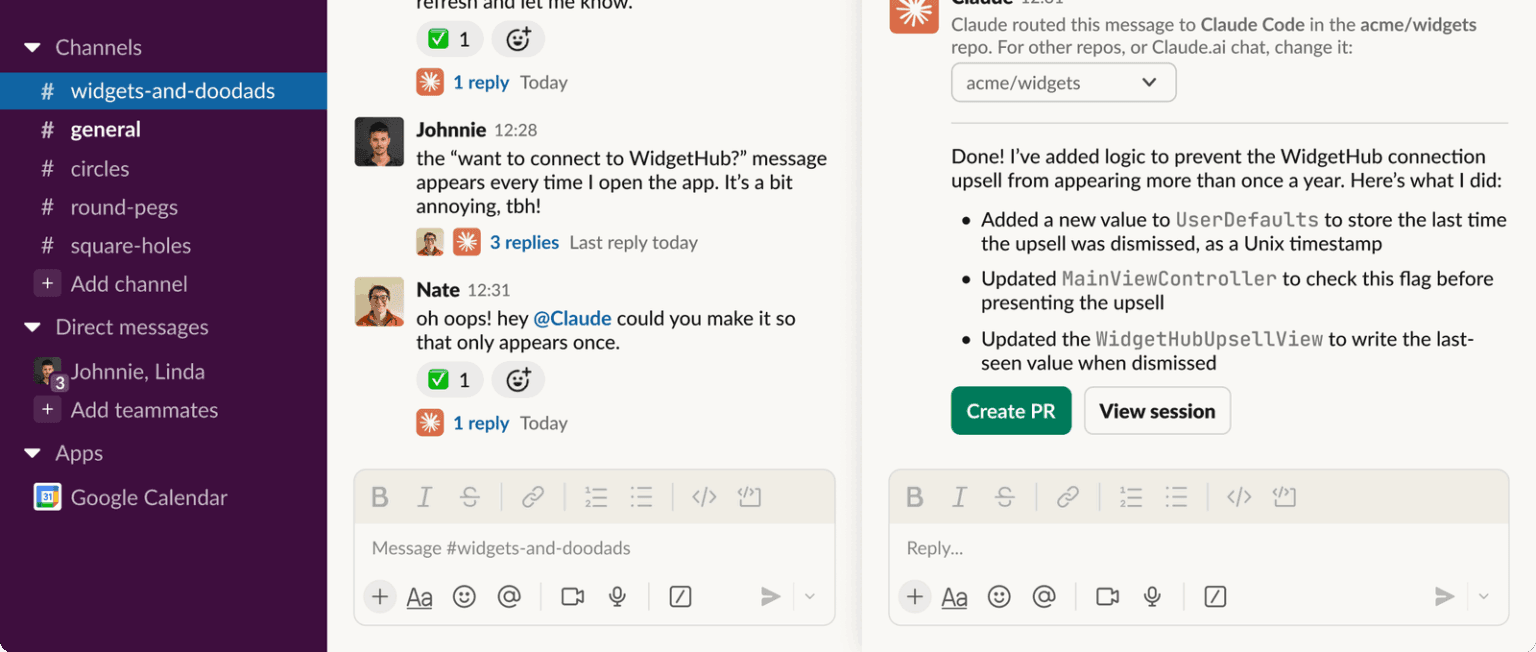Collapse the Direct messages section
1536x652 pixels.
tap(33, 328)
